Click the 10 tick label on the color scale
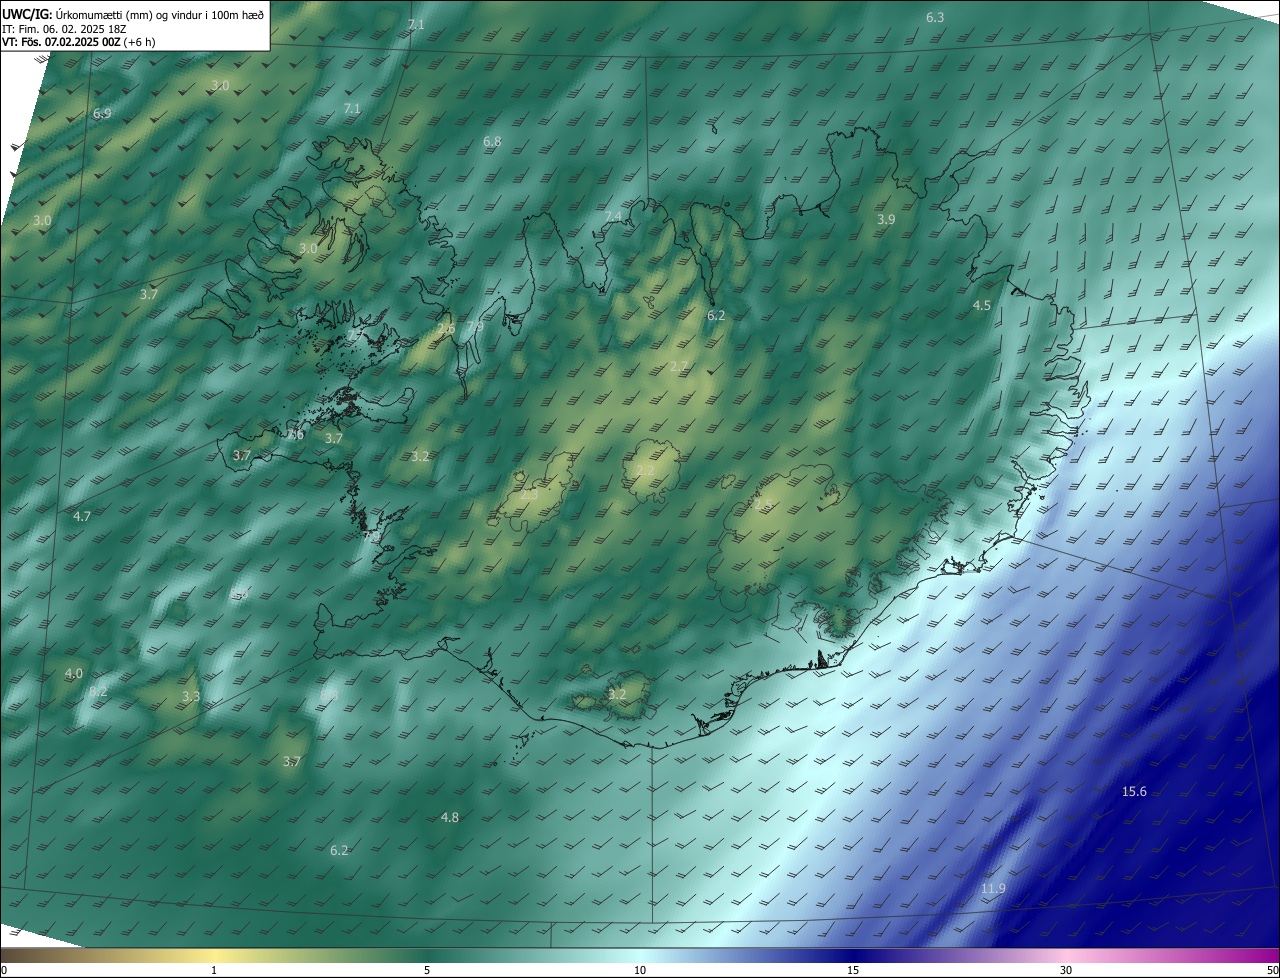Viewport: 1280px width, 978px height. point(640,970)
